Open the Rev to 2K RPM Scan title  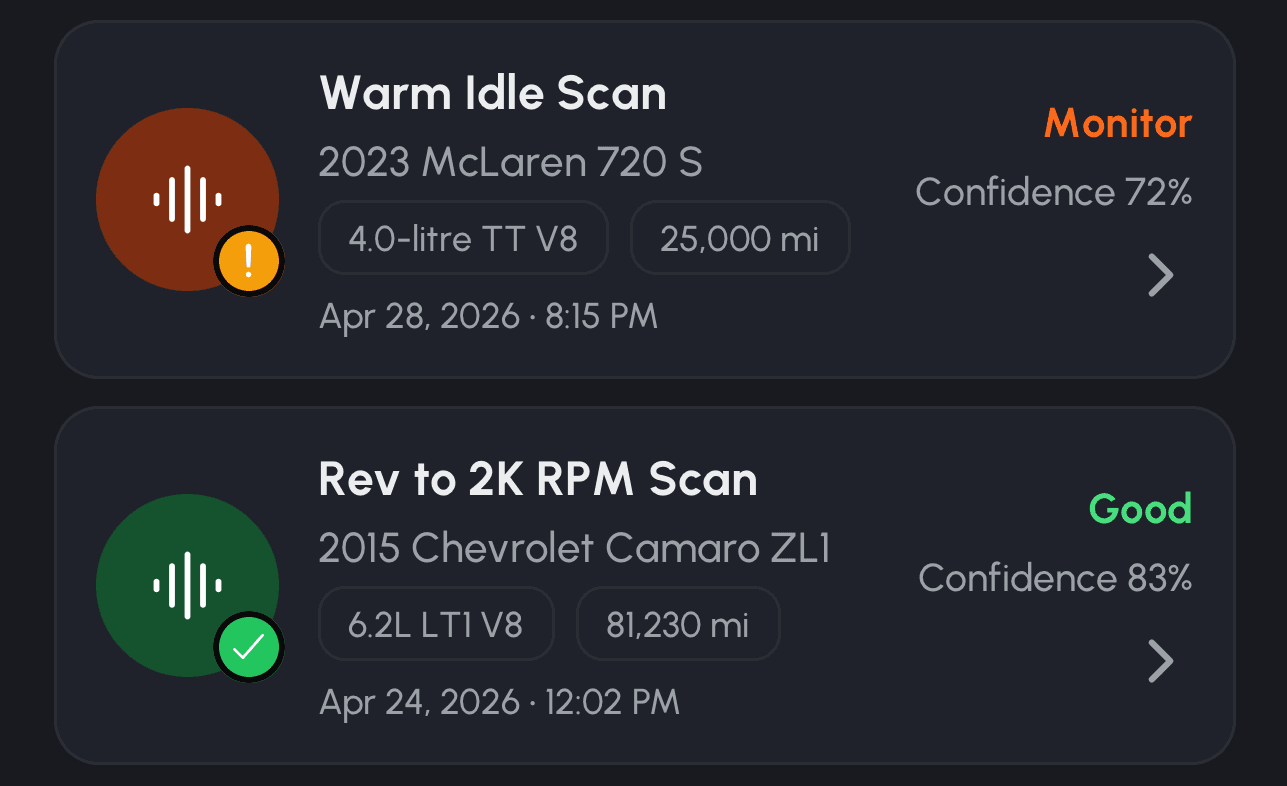click(x=538, y=480)
